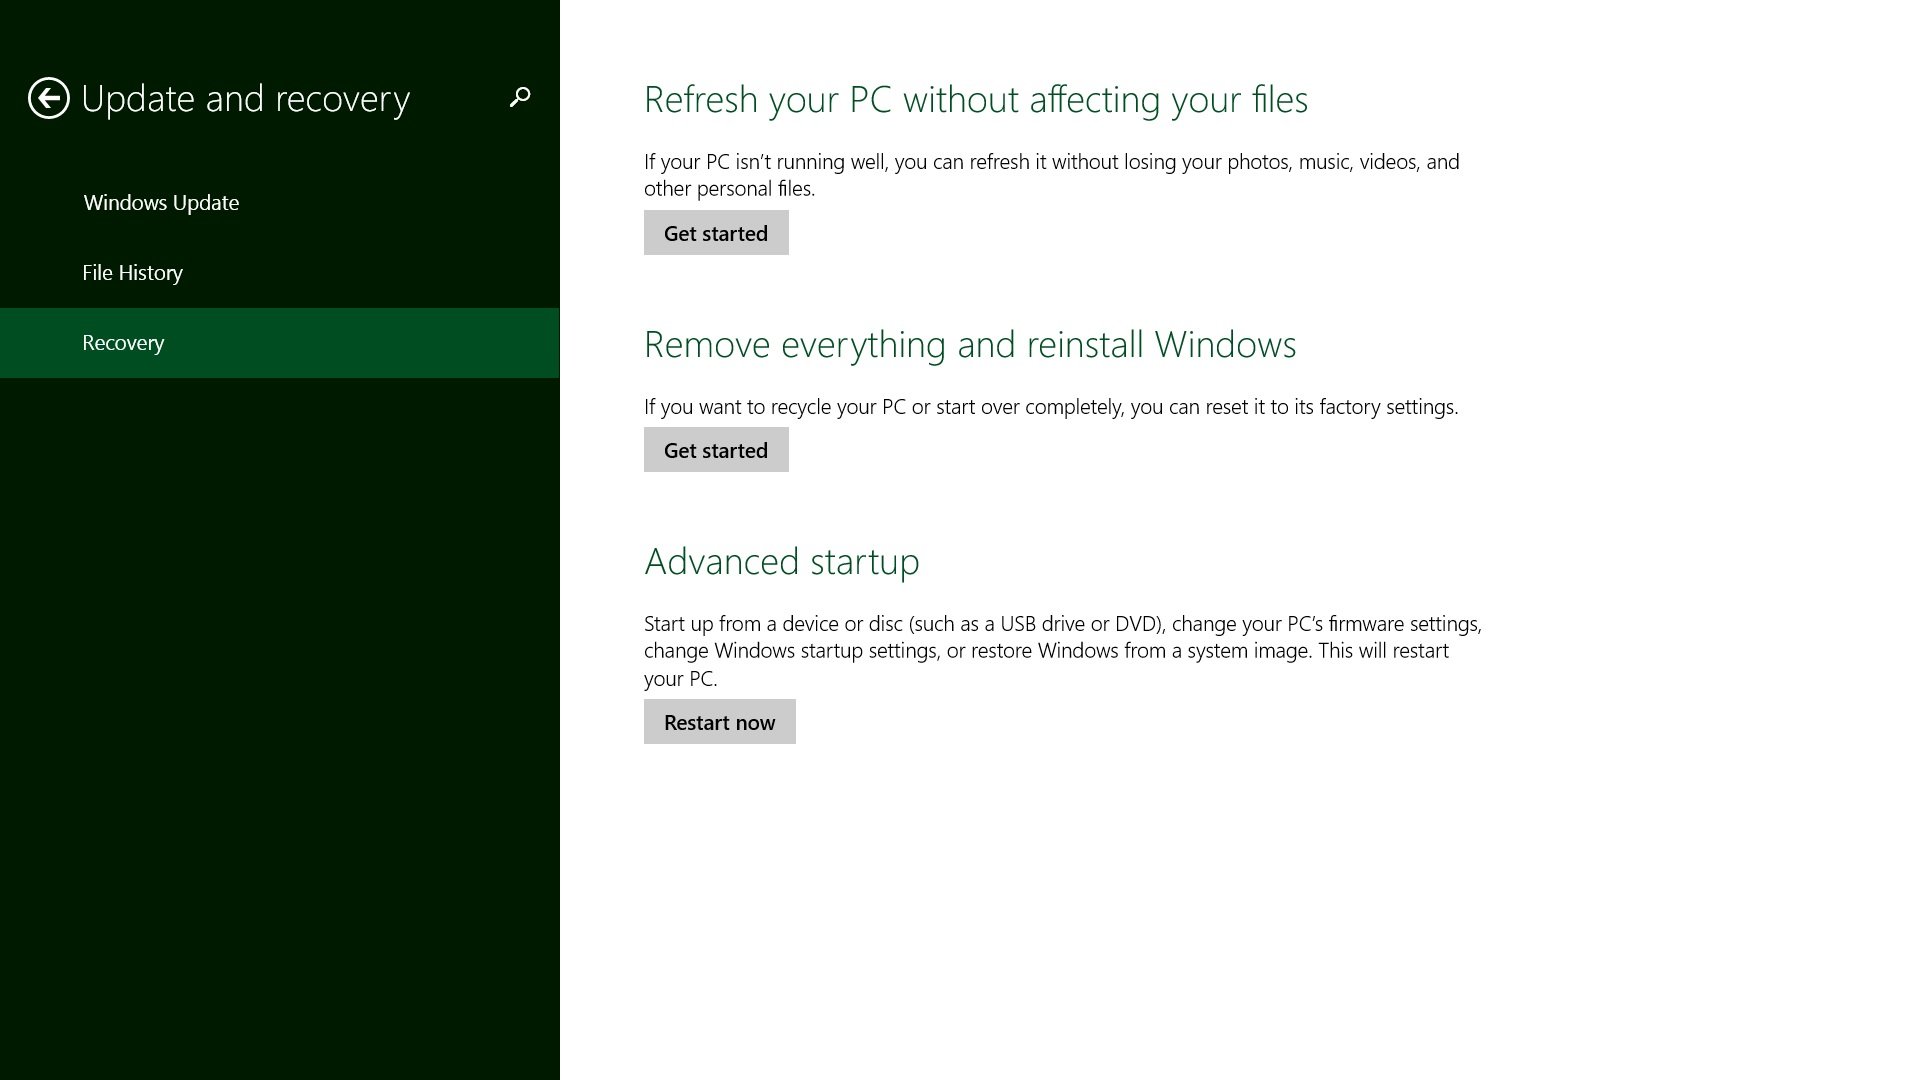The height and width of the screenshot is (1080, 1920).
Task: Click Get started under Refresh your PC
Action: point(716,233)
